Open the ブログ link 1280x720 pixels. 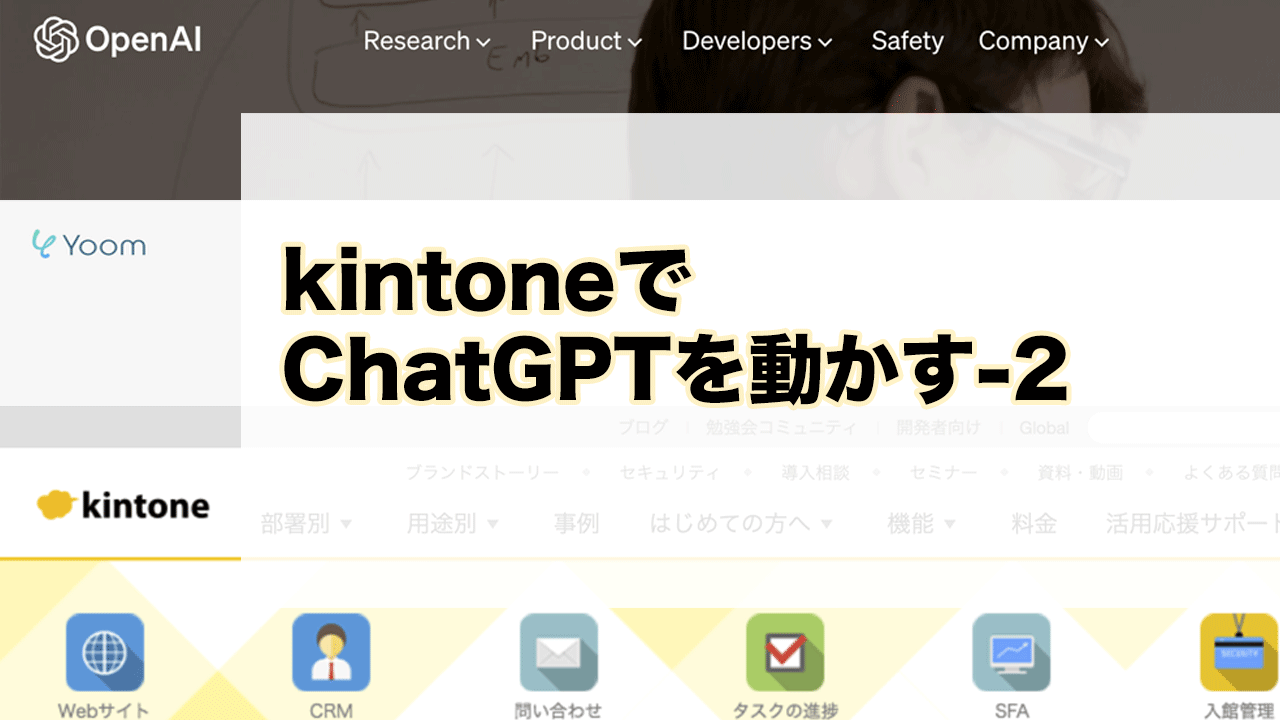646,428
